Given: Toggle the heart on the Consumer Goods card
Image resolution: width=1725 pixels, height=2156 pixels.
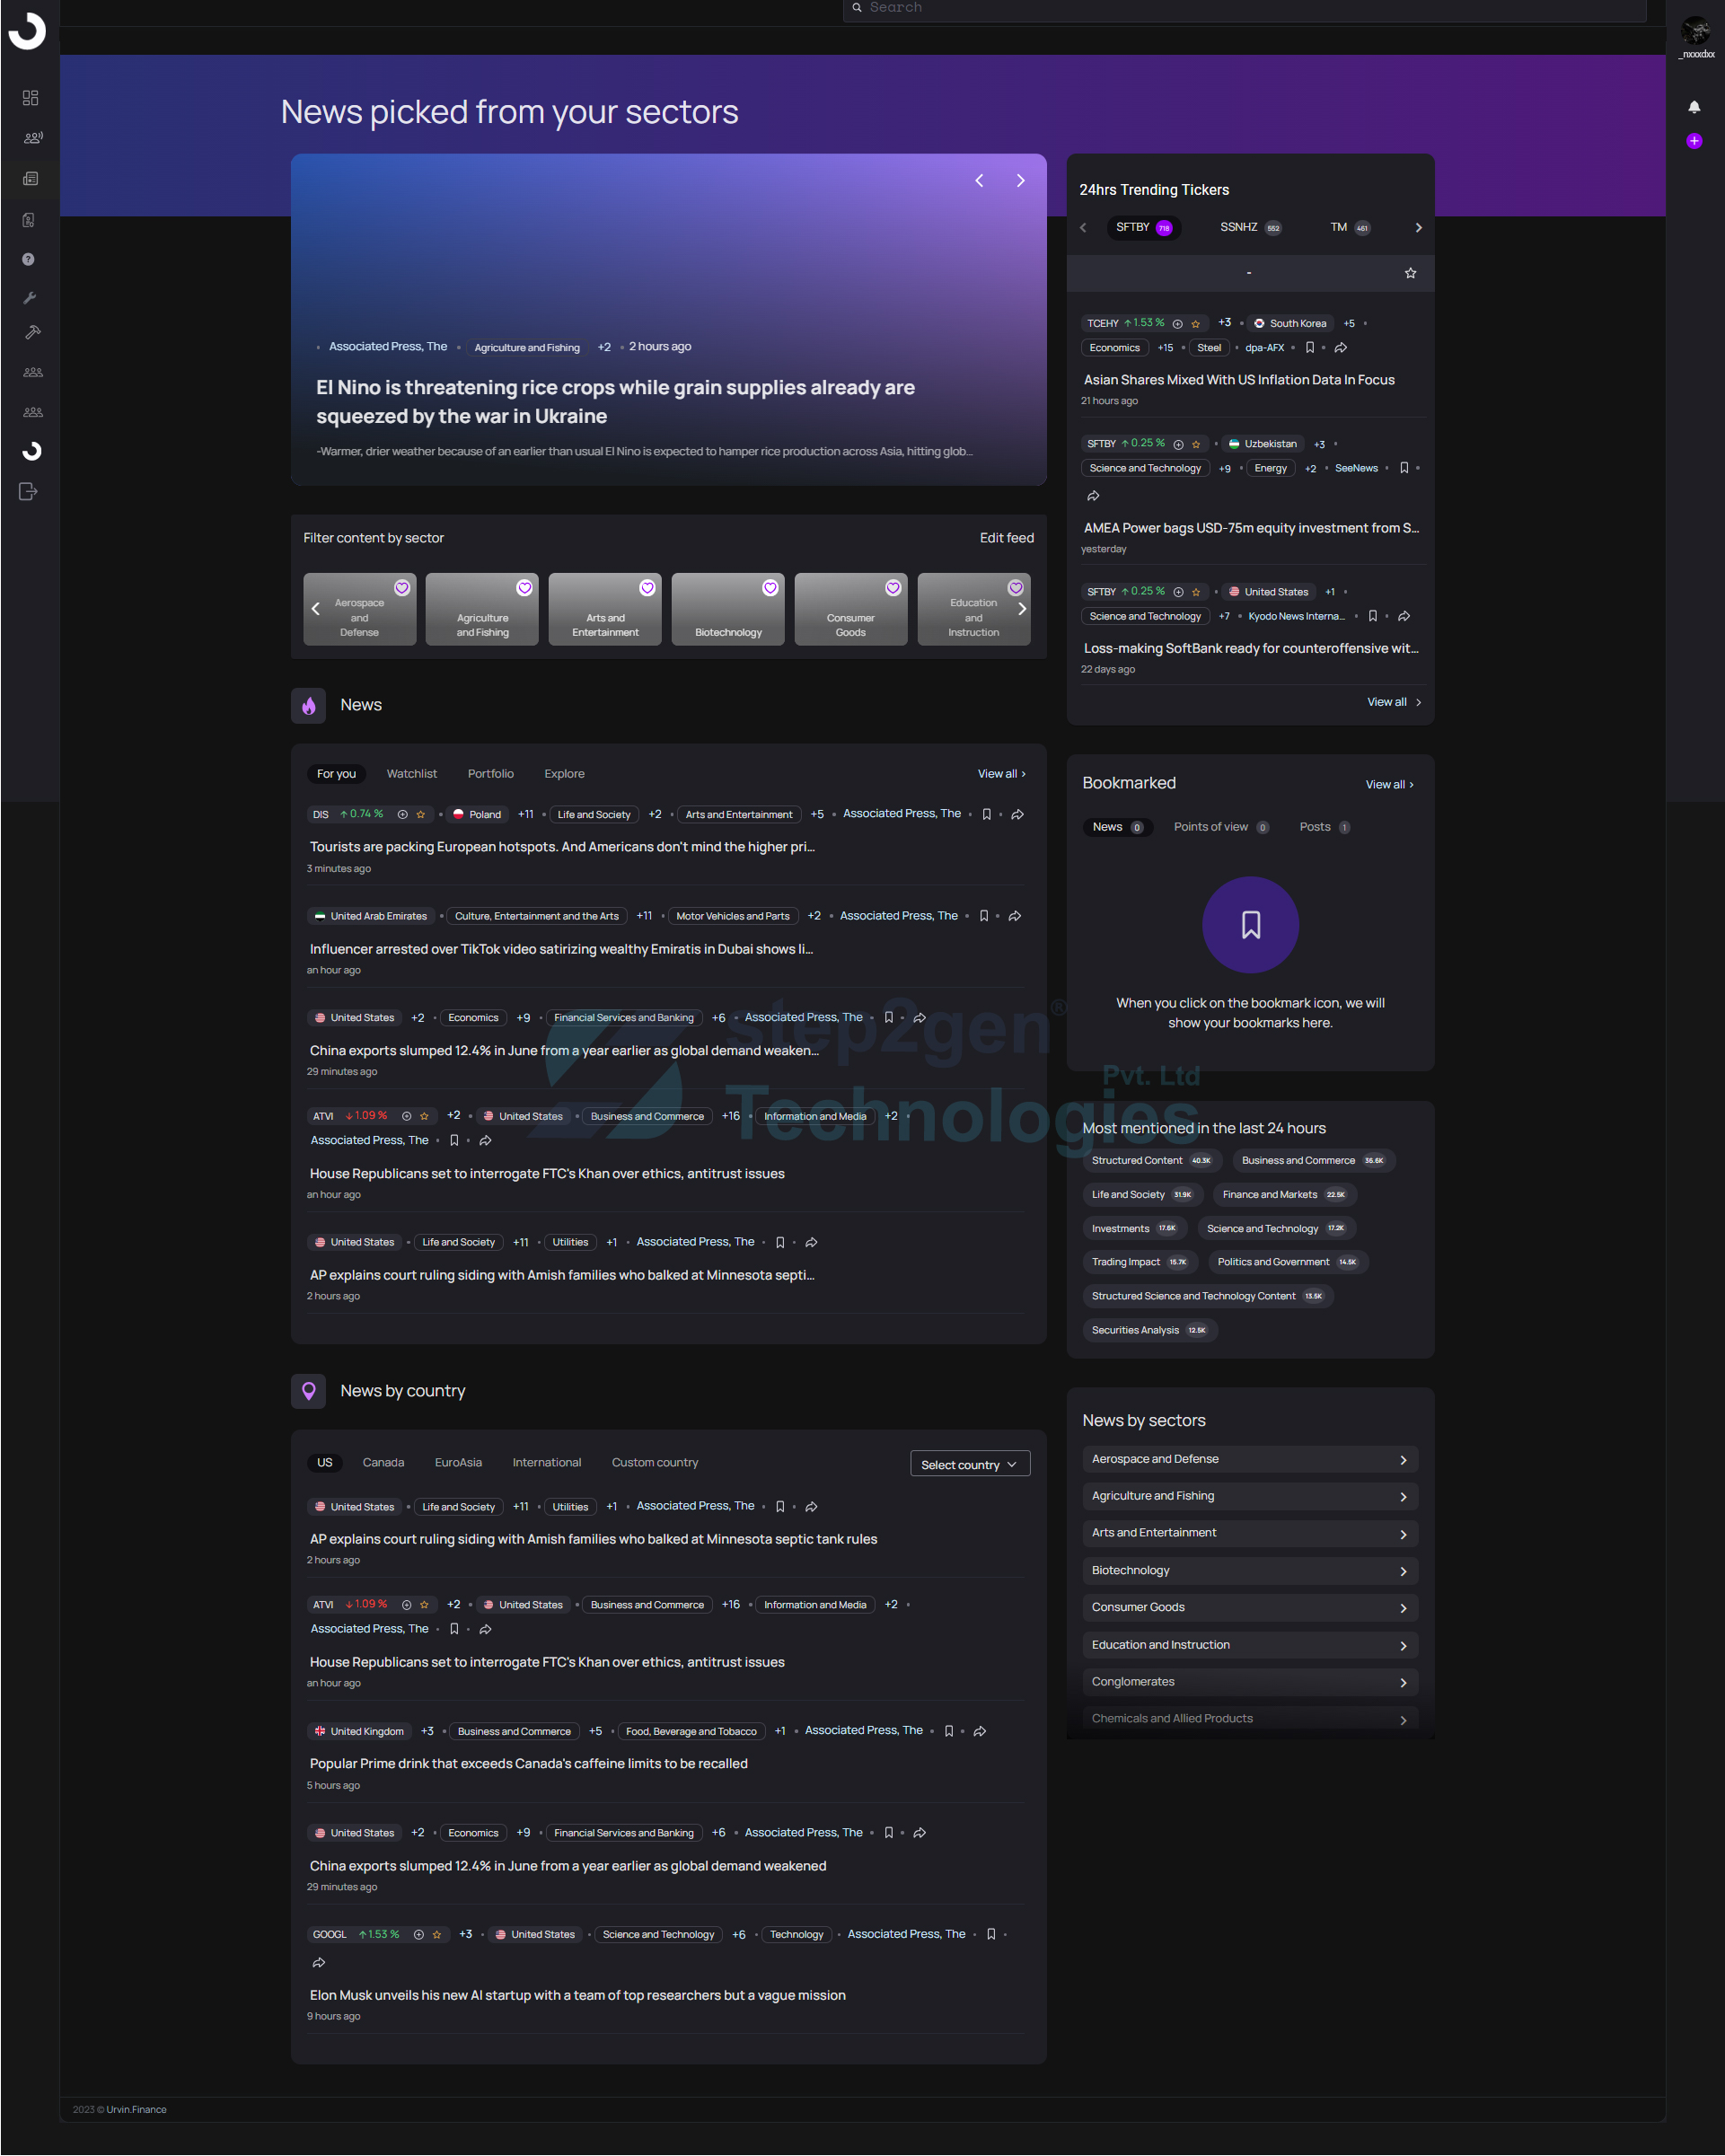Looking at the screenshot, I should (x=893, y=588).
